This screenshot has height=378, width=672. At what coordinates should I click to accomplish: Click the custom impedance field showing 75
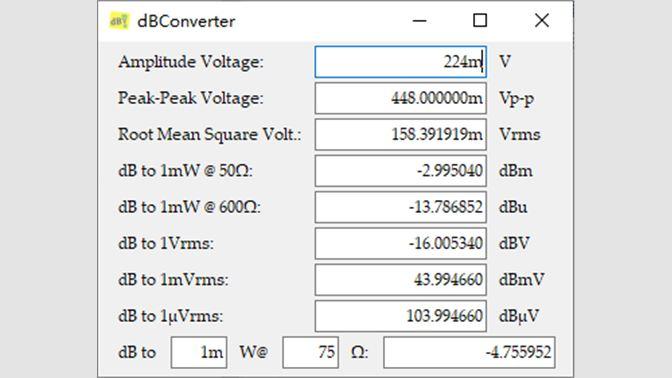click(310, 352)
